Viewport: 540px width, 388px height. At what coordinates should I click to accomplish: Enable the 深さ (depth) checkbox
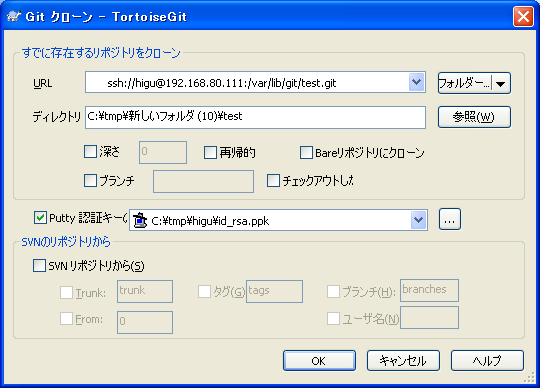point(90,151)
